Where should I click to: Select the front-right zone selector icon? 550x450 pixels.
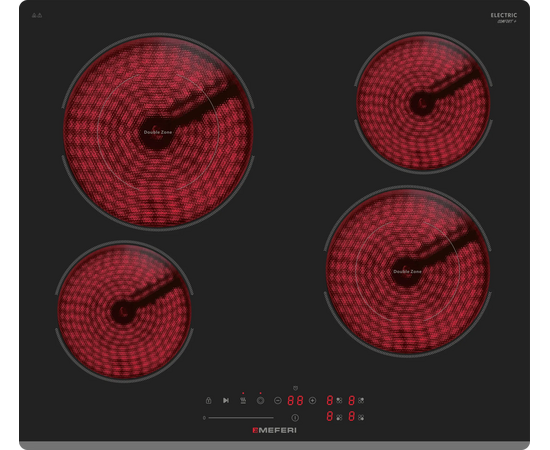pyautogui.click(x=361, y=417)
